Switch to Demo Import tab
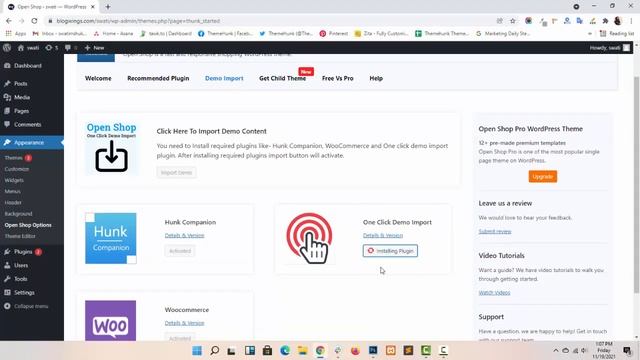Viewport: 640px width, 360px height. pyautogui.click(x=224, y=78)
